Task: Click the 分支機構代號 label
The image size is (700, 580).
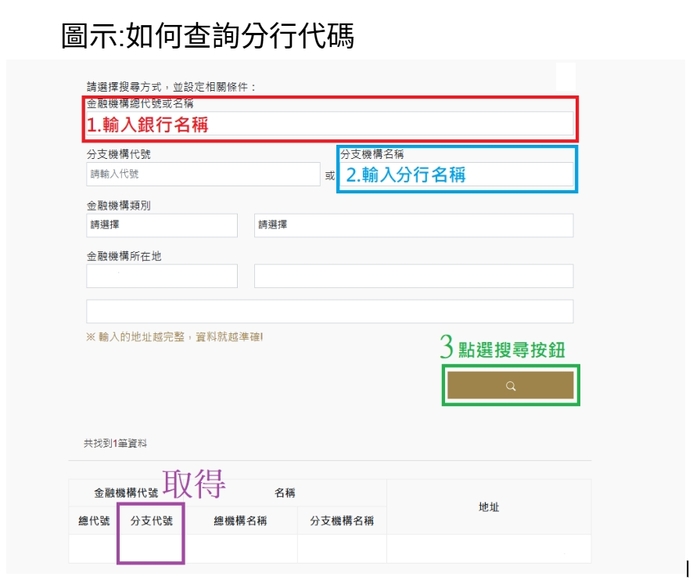Action: pyautogui.click(x=118, y=154)
